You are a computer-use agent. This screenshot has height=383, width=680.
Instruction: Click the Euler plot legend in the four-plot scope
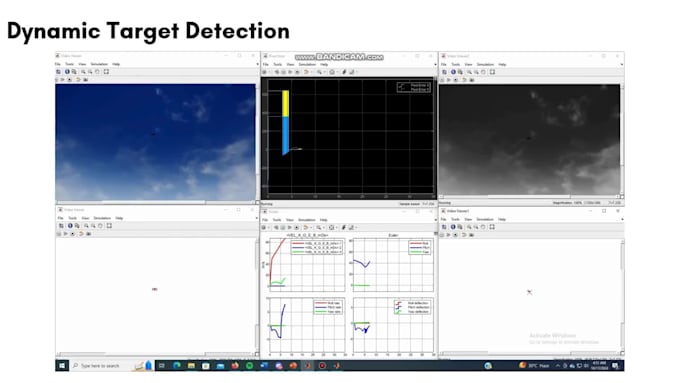point(420,248)
